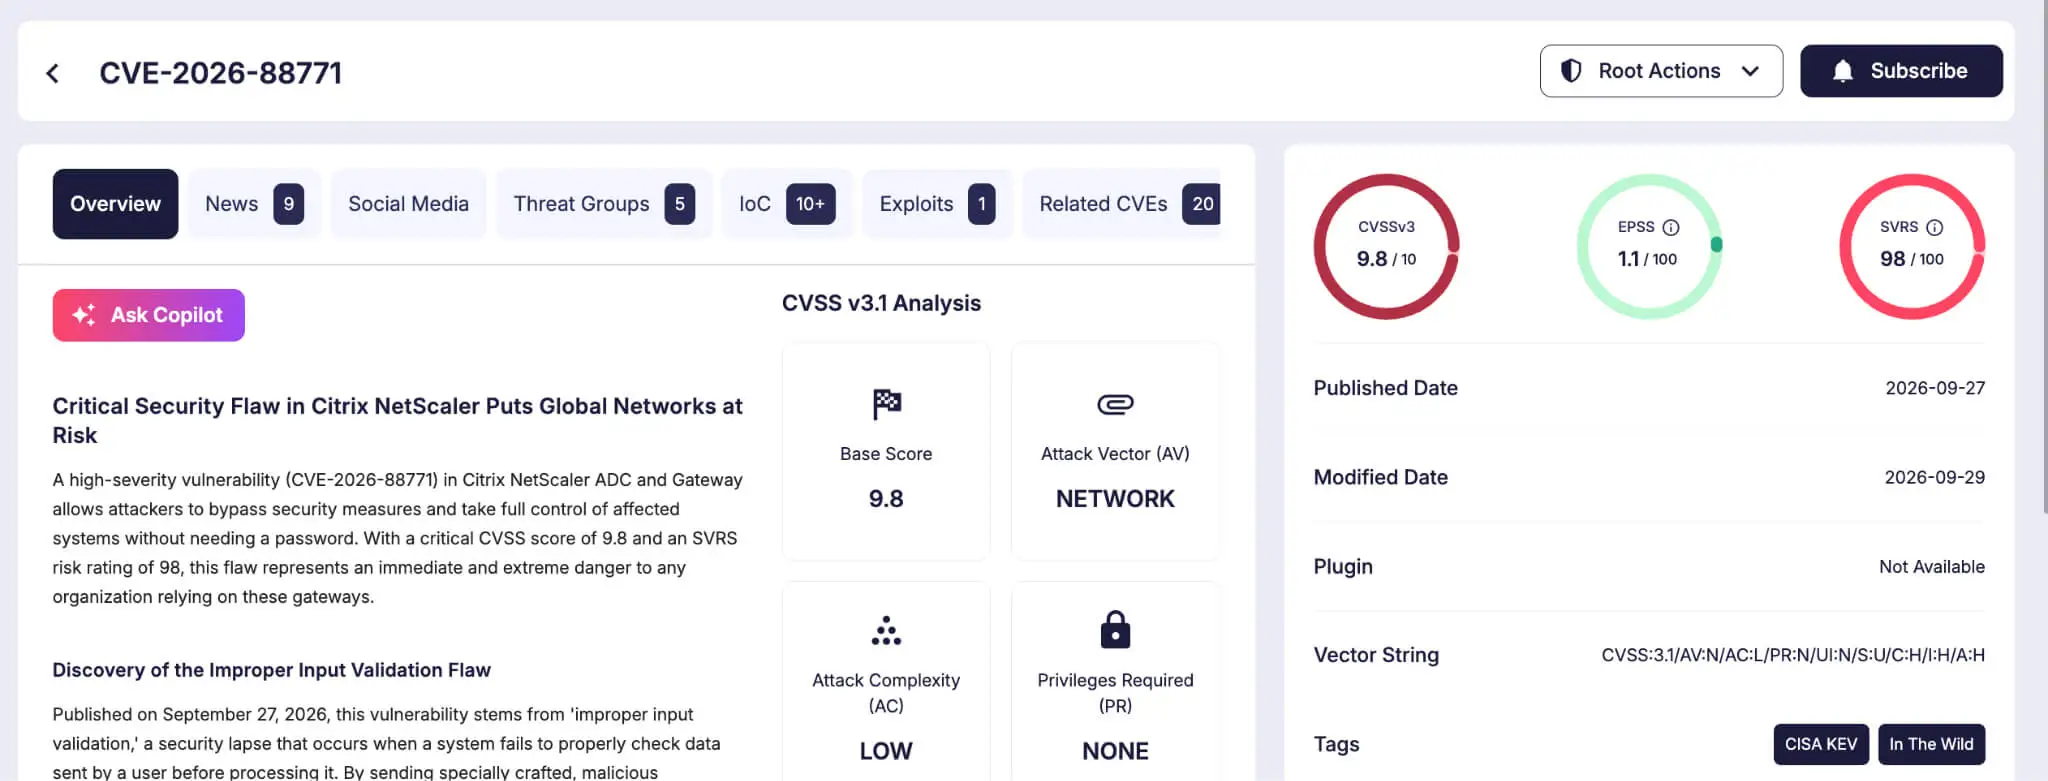Click the Attack Vector paperclip icon

(1115, 404)
